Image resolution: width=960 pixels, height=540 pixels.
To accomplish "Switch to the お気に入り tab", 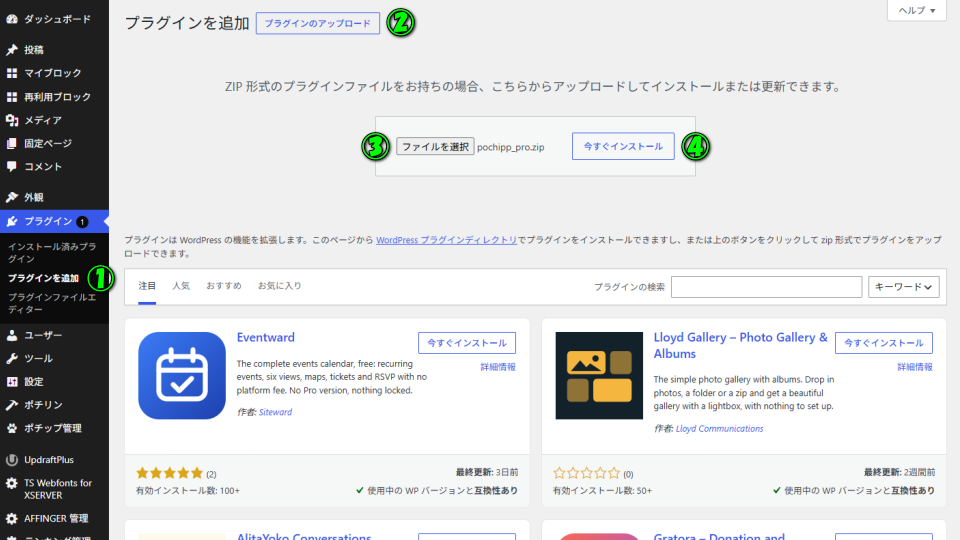I will coord(279,286).
